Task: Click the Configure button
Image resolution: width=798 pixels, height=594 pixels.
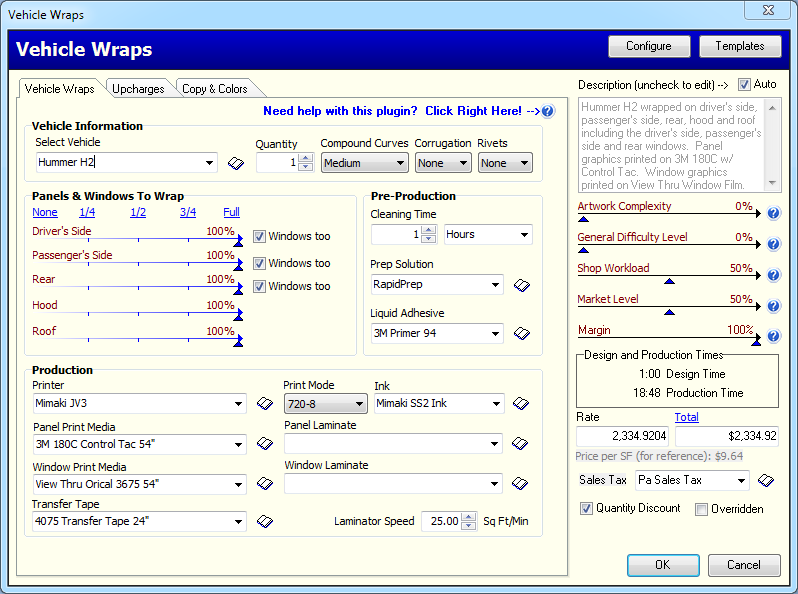Action: coord(649,46)
